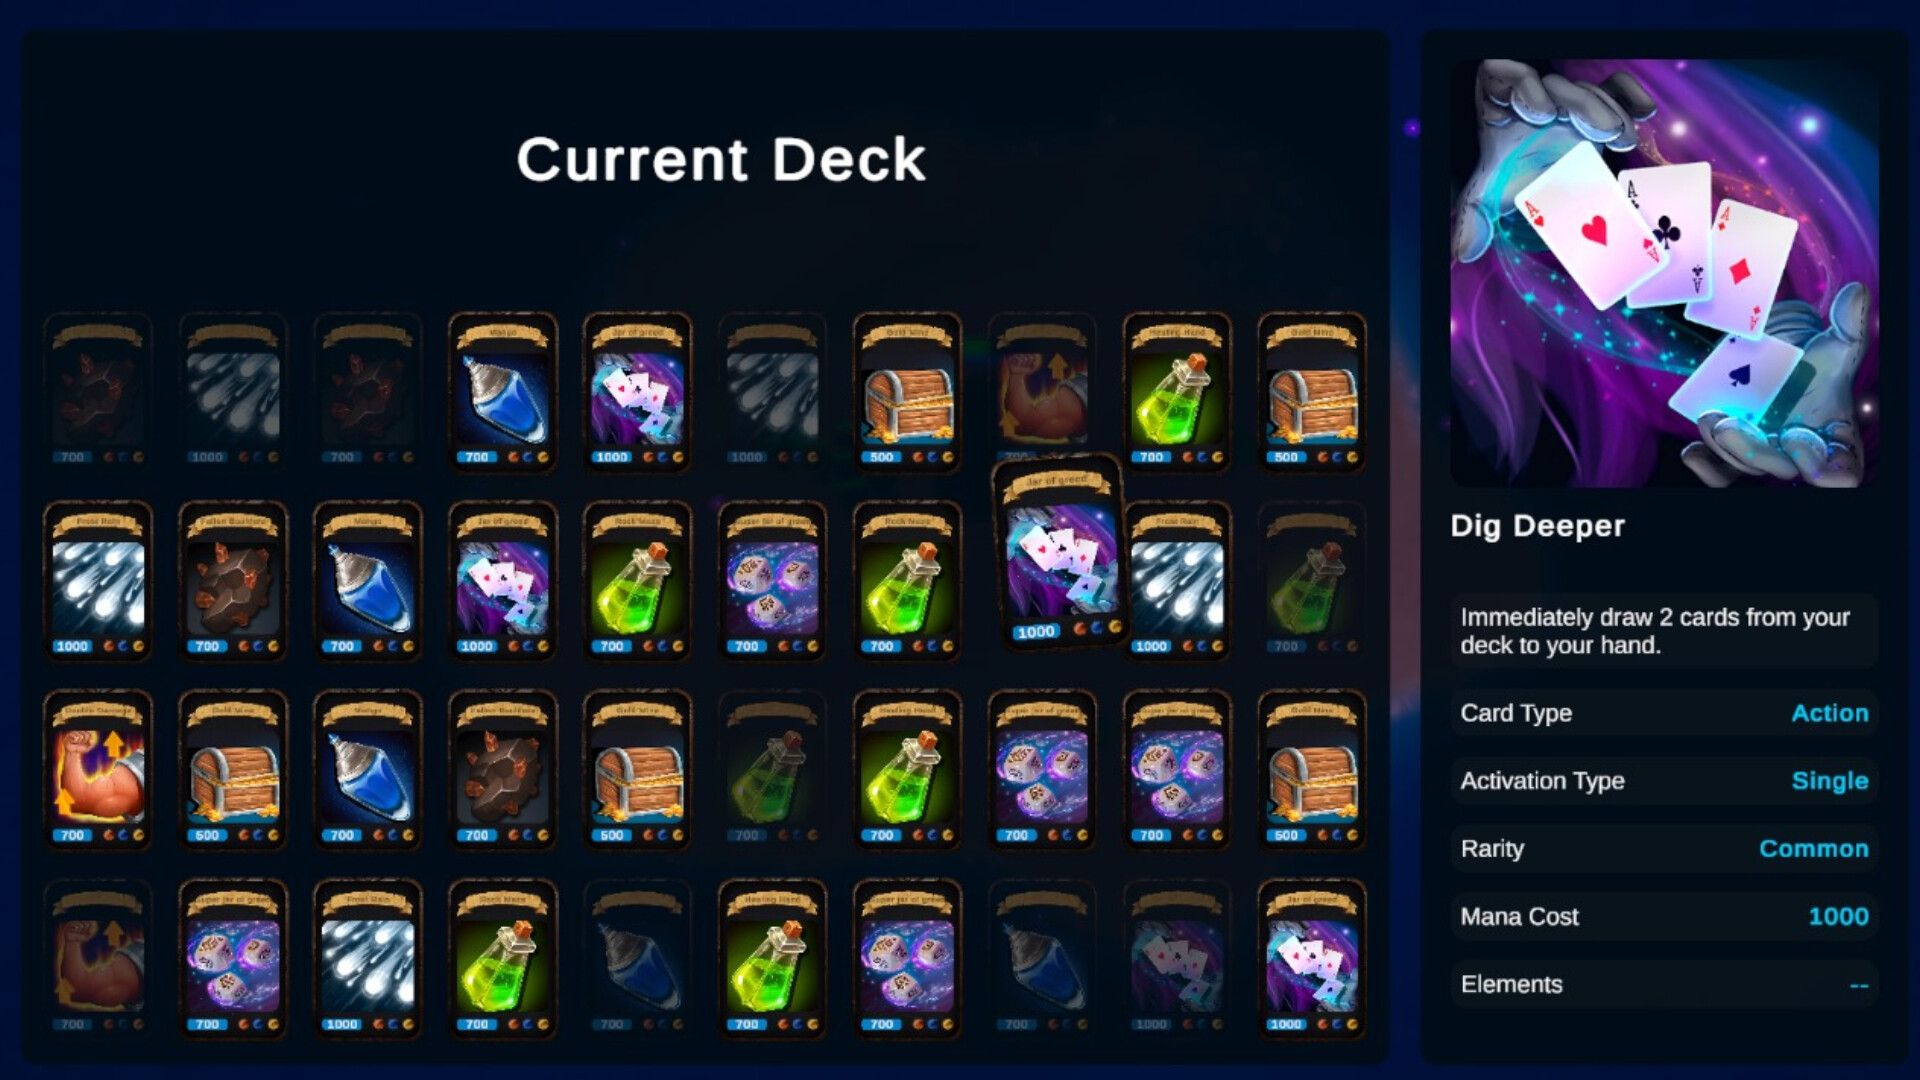The width and height of the screenshot is (1920, 1080).
Task: Click the Activation Type Single row
Action: pyautogui.click(x=1664, y=781)
